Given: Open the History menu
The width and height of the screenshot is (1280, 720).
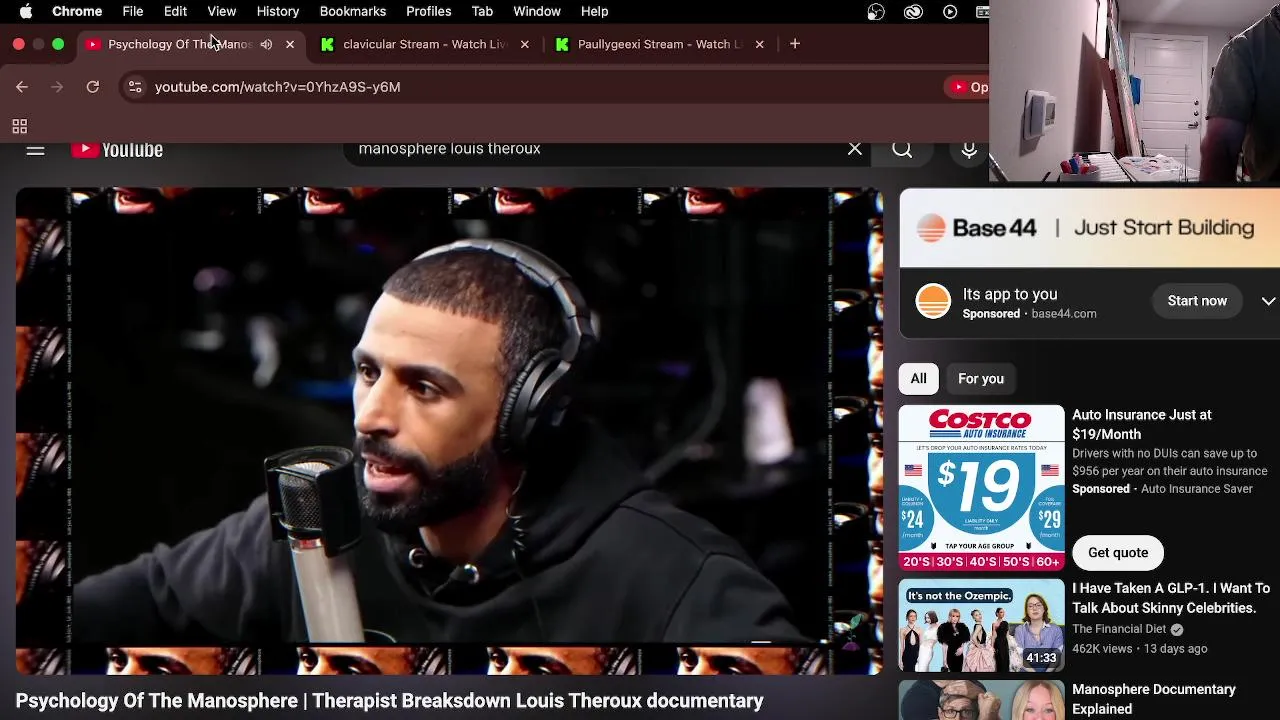Looking at the screenshot, I should point(278,11).
